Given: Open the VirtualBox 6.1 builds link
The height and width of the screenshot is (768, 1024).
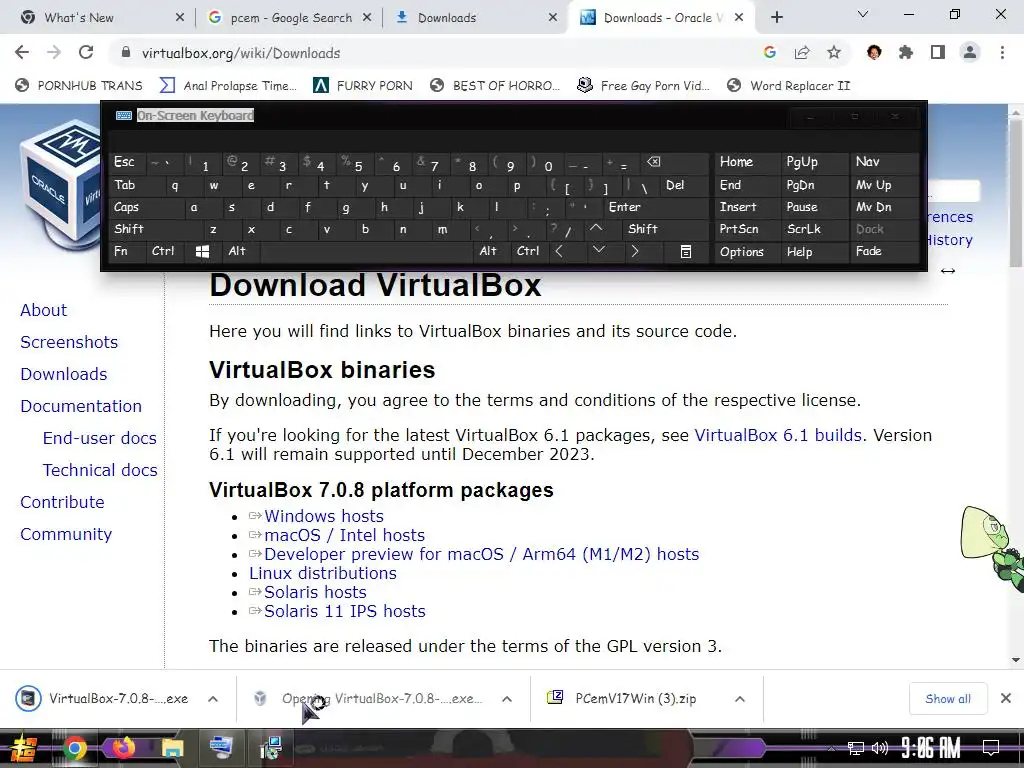Looking at the screenshot, I should click(778, 436).
